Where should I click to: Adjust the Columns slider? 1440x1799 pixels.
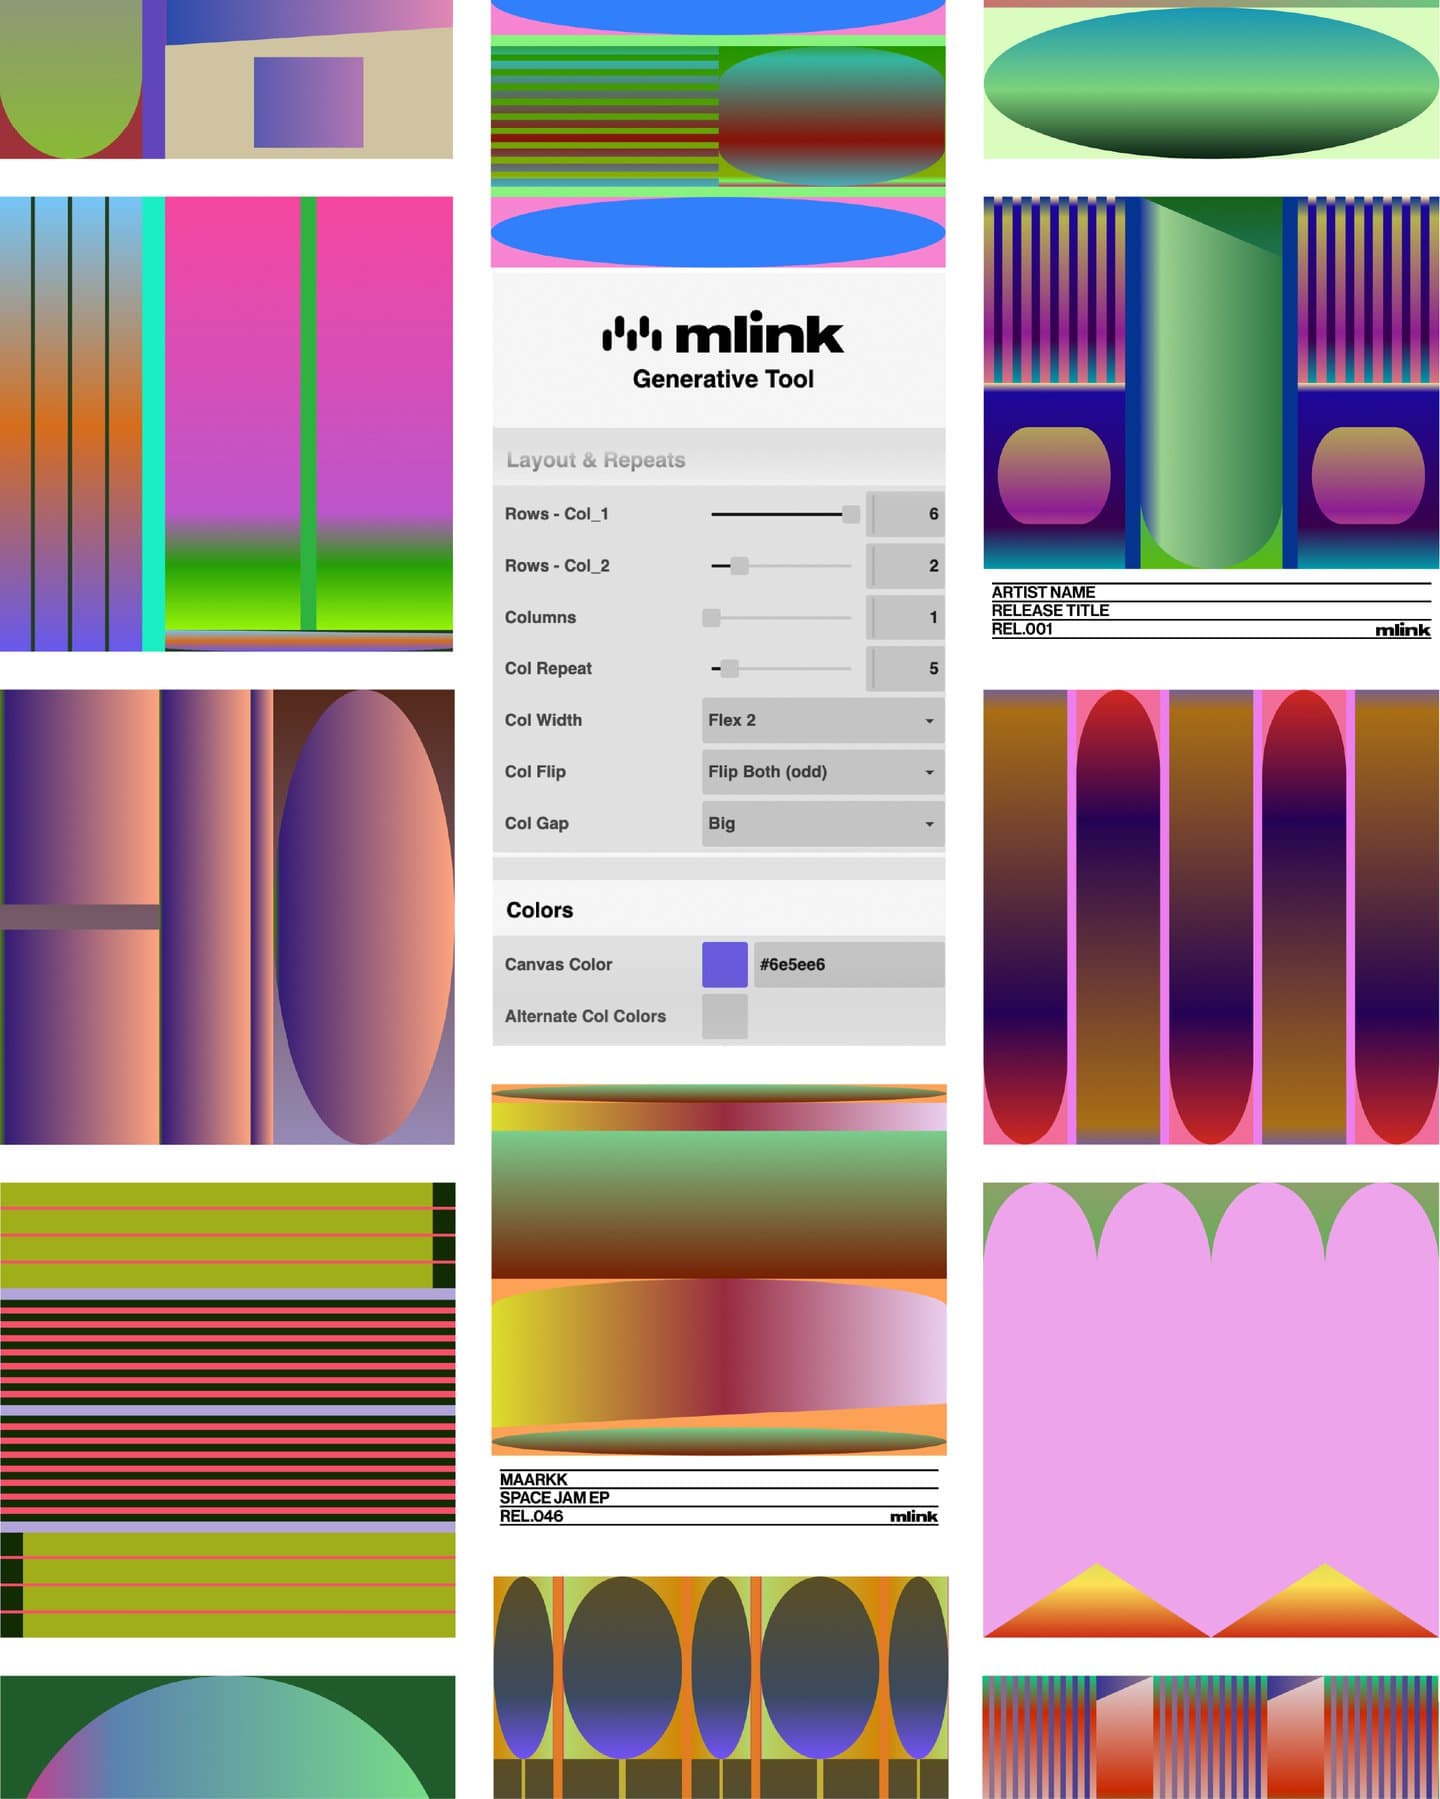coord(777,618)
